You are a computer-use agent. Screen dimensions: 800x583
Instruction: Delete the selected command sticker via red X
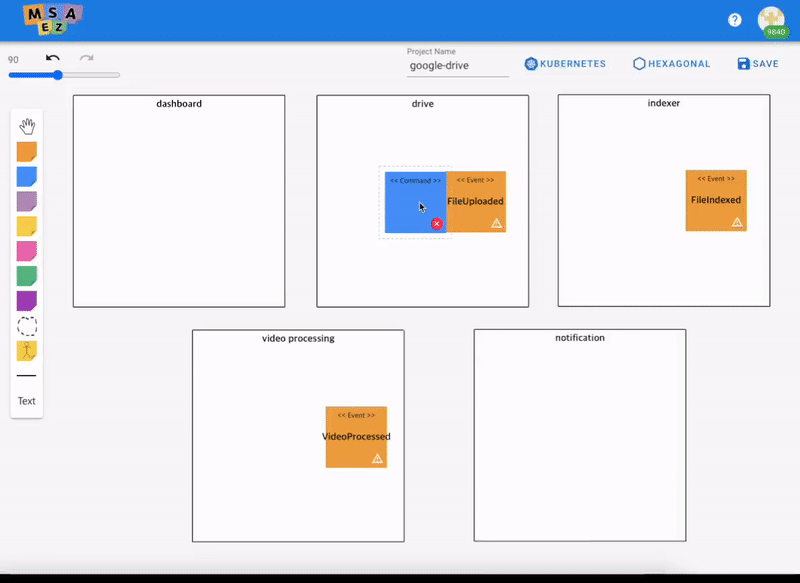tap(436, 224)
